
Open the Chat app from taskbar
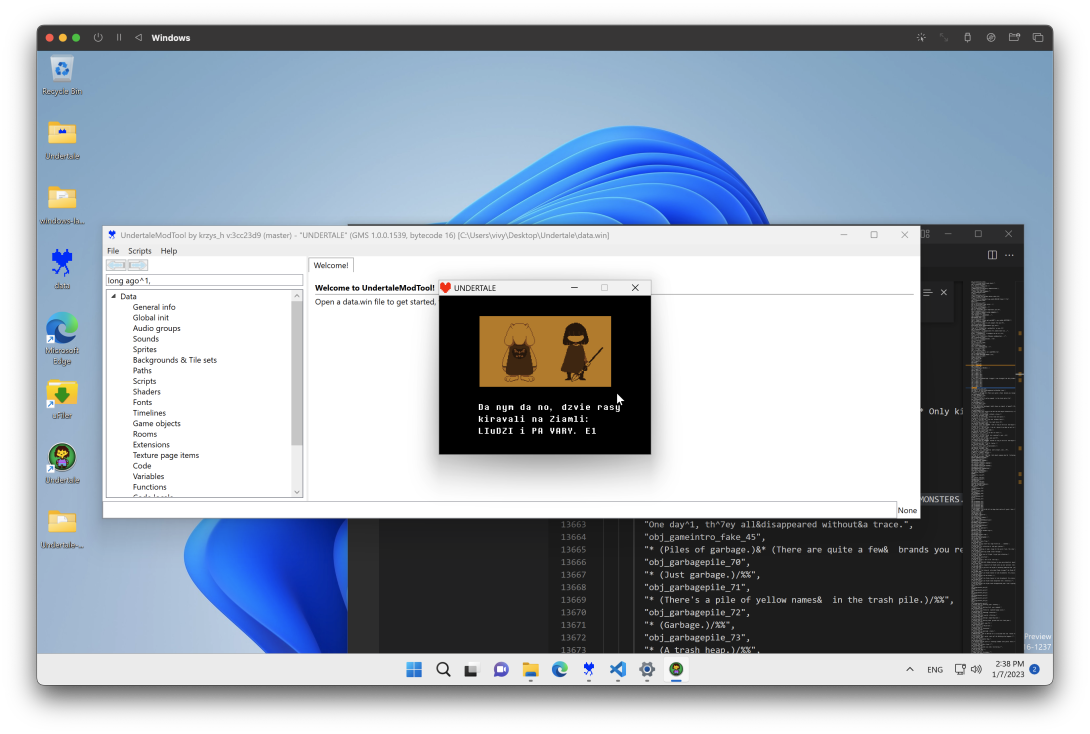pyautogui.click(x=501, y=670)
